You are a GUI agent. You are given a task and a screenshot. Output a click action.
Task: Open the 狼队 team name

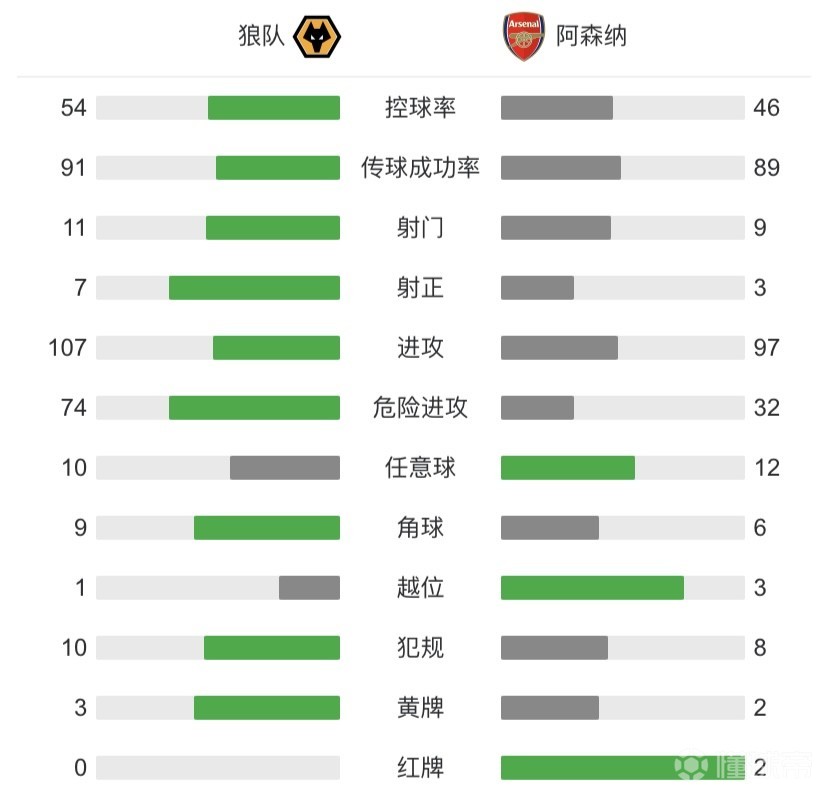[x=261, y=36]
